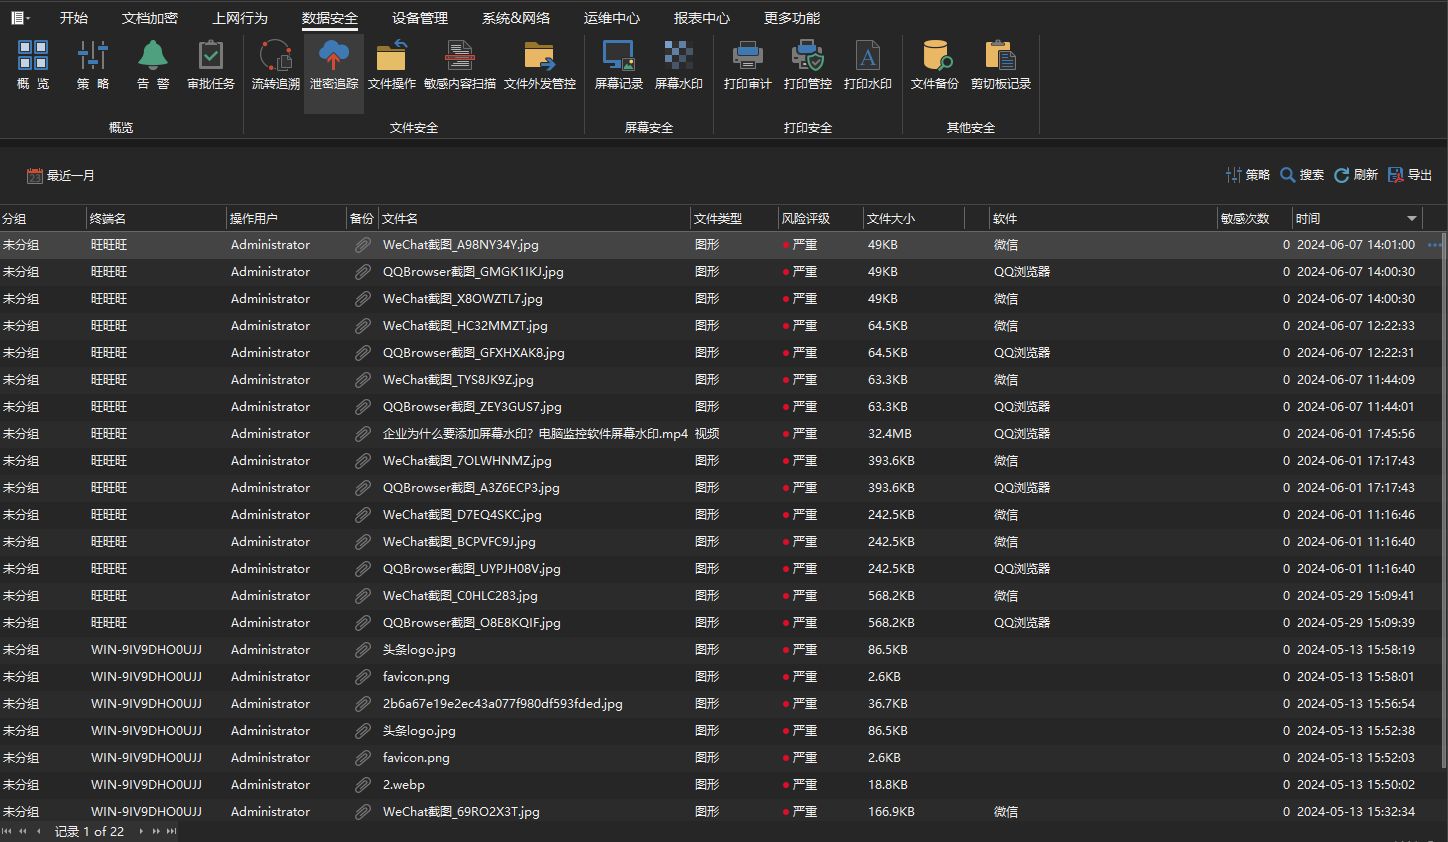Sort by 风险评级 column header
The image size is (1448, 842).
pos(820,218)
